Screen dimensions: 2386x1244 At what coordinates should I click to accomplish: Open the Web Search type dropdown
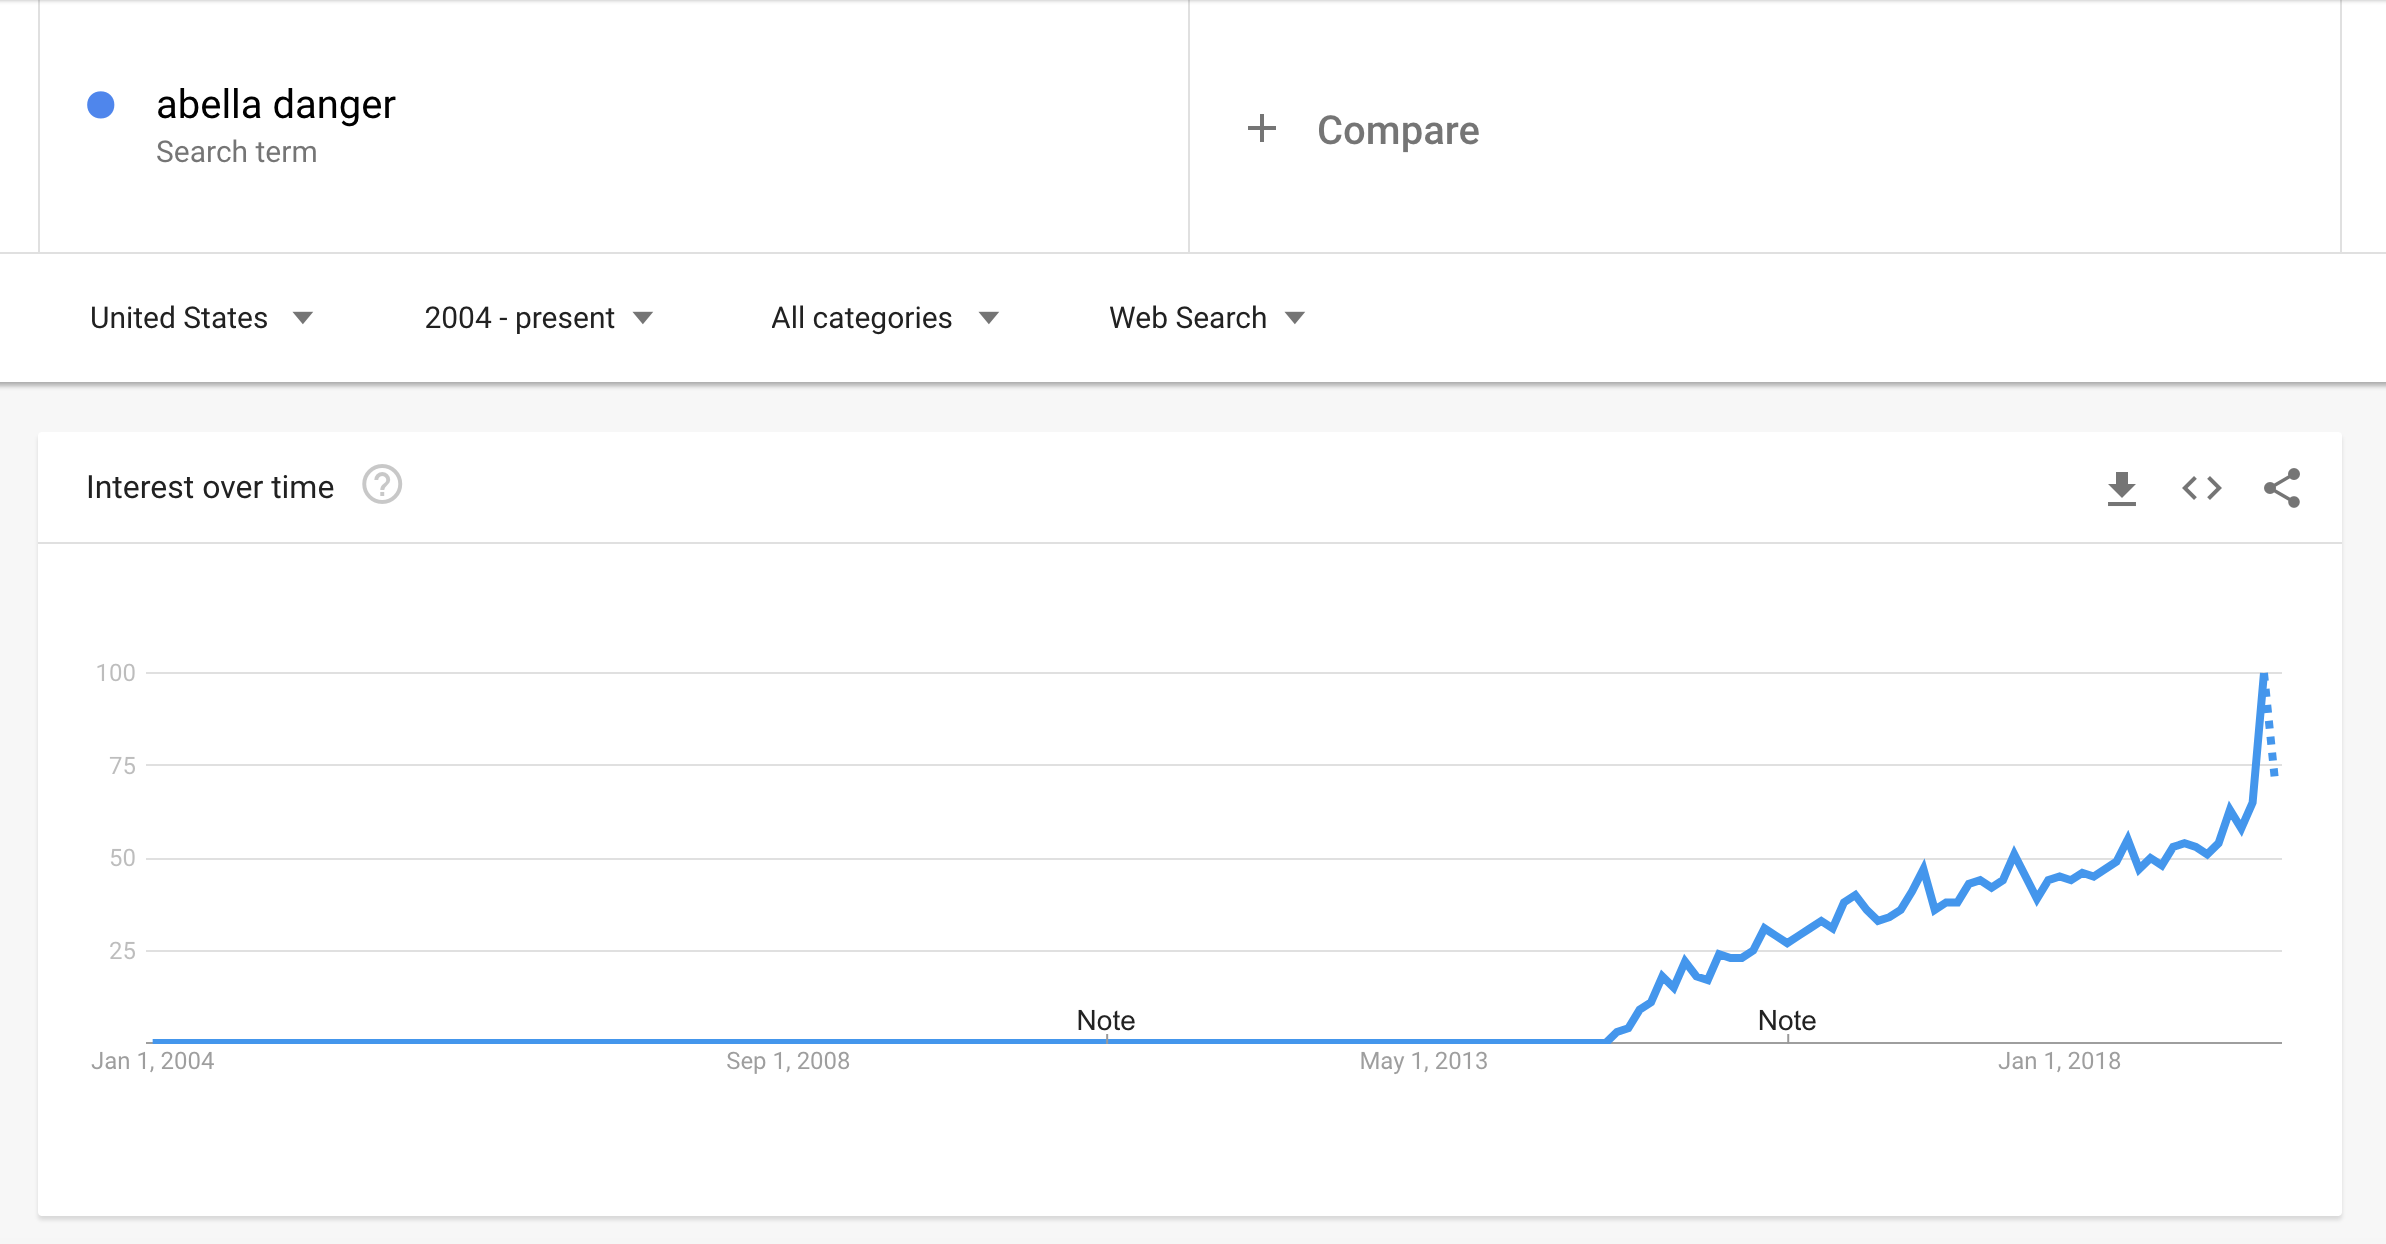point(1207,318)
